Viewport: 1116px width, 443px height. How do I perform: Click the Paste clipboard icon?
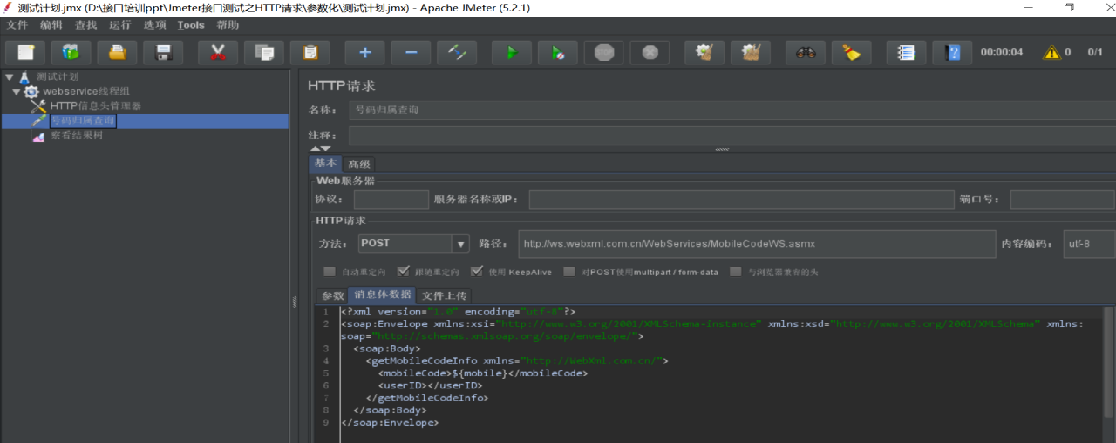click(310, 53)
